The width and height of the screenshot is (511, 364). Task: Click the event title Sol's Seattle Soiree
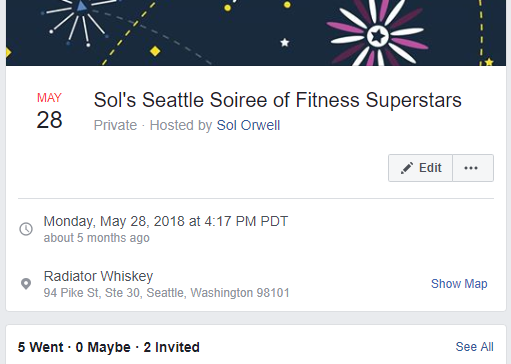[x=277, y=100]
